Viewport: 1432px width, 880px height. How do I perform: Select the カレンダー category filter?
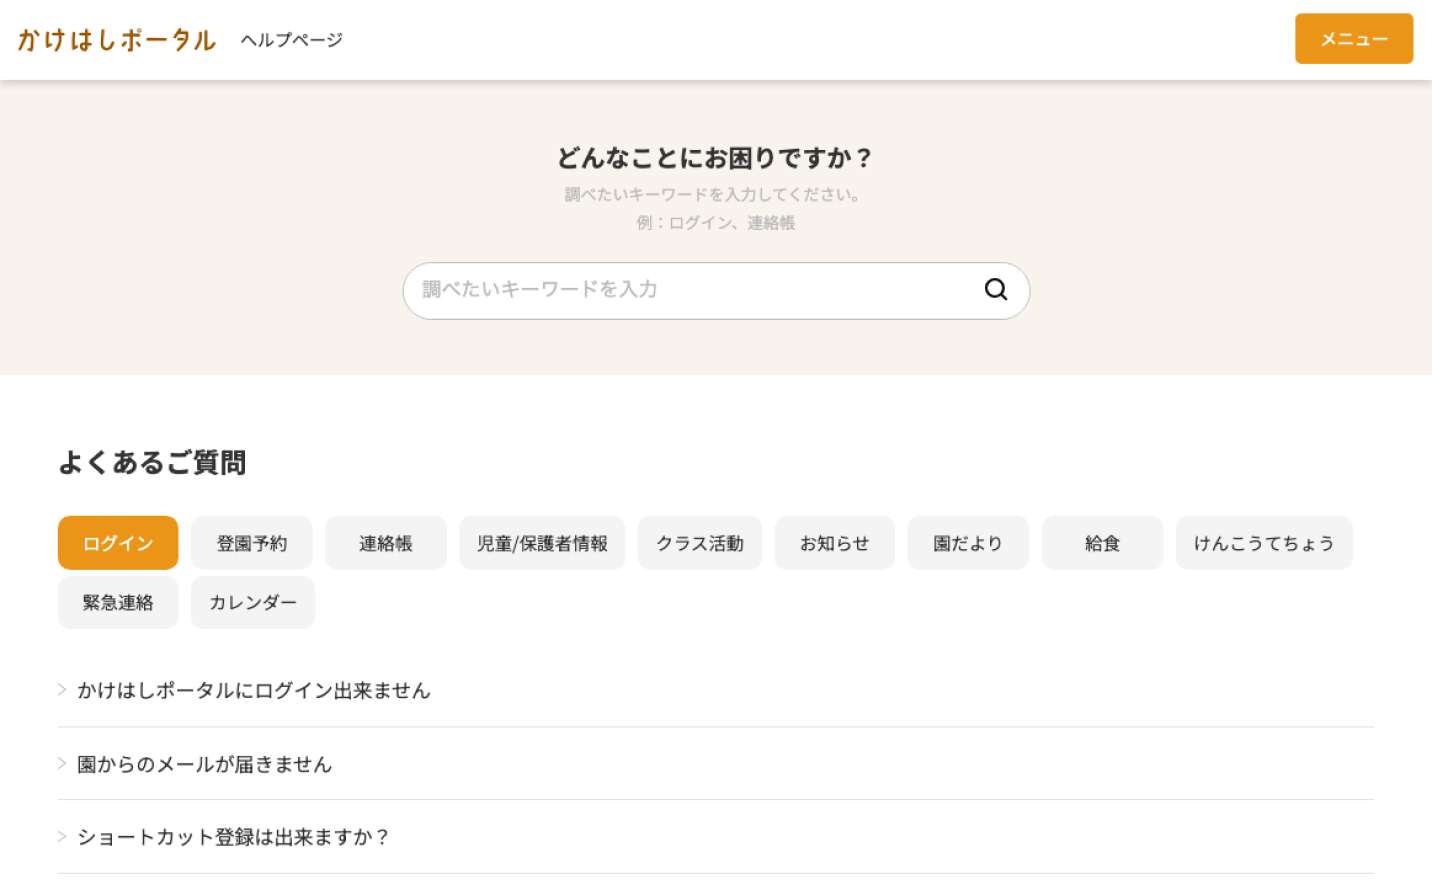tap(252, 602)
